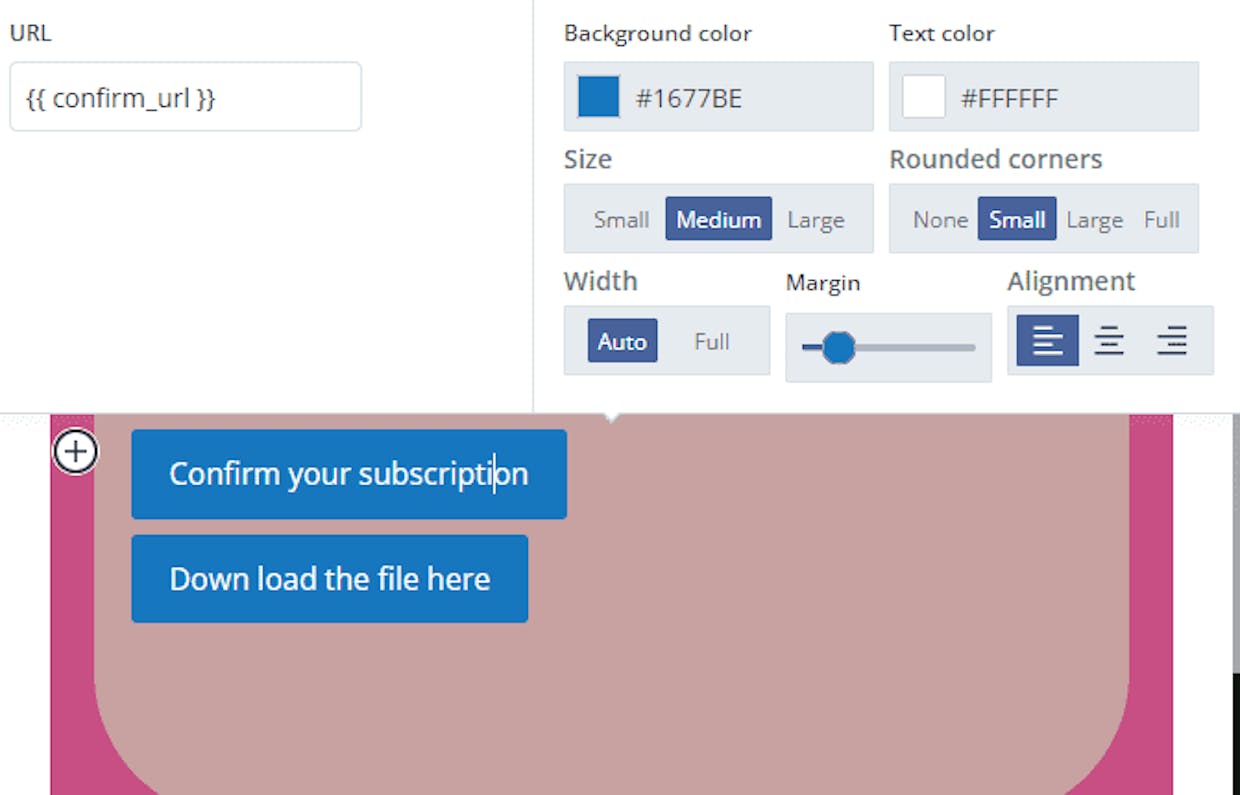The width and height of the screenshot is (1240, 795).
Task: Set rounded corners to Large
Action: (x=1094, y=219)
